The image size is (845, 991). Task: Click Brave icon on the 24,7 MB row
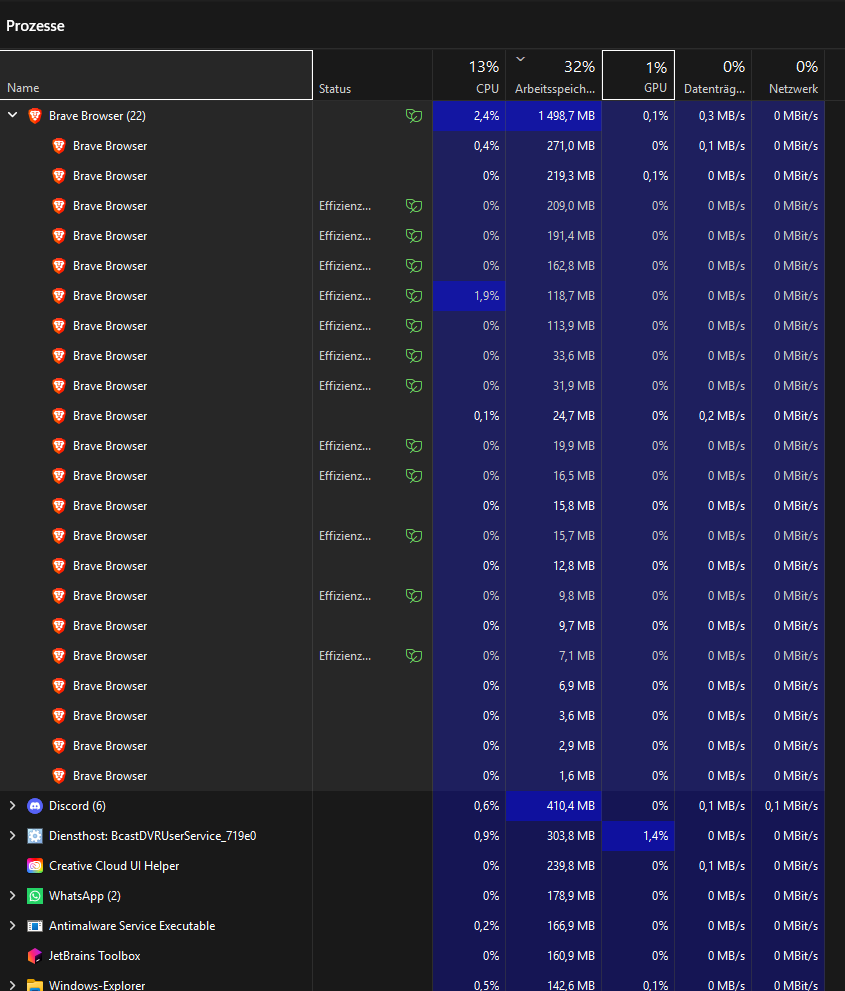[59, 416]
